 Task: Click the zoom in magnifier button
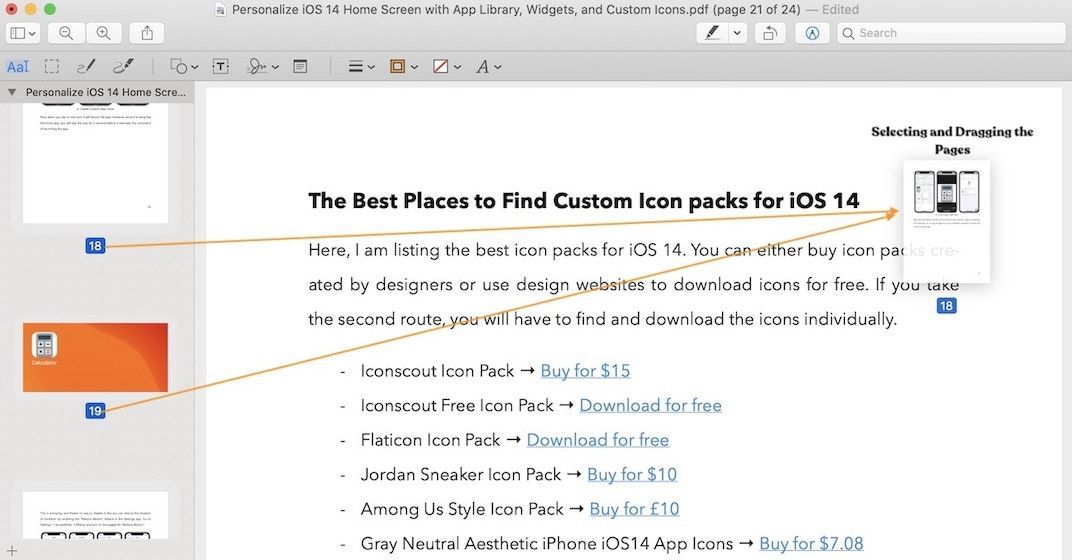pyautogui.click(x=103, y=33)
